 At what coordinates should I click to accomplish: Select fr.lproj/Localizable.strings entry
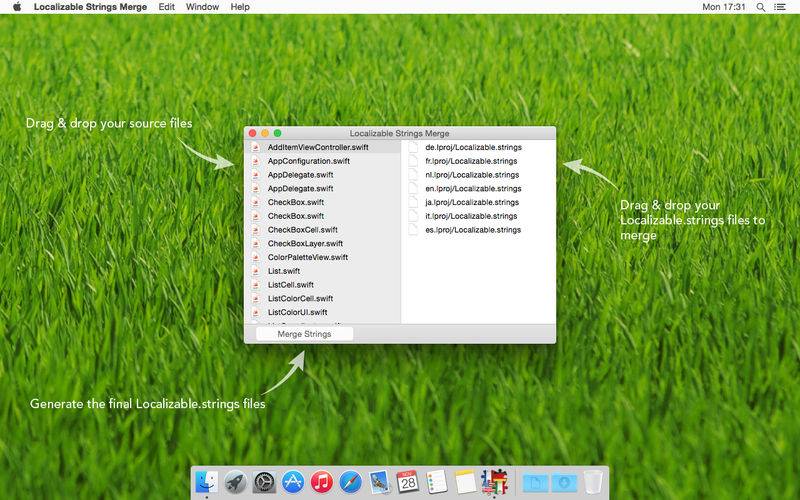(479, 161)
